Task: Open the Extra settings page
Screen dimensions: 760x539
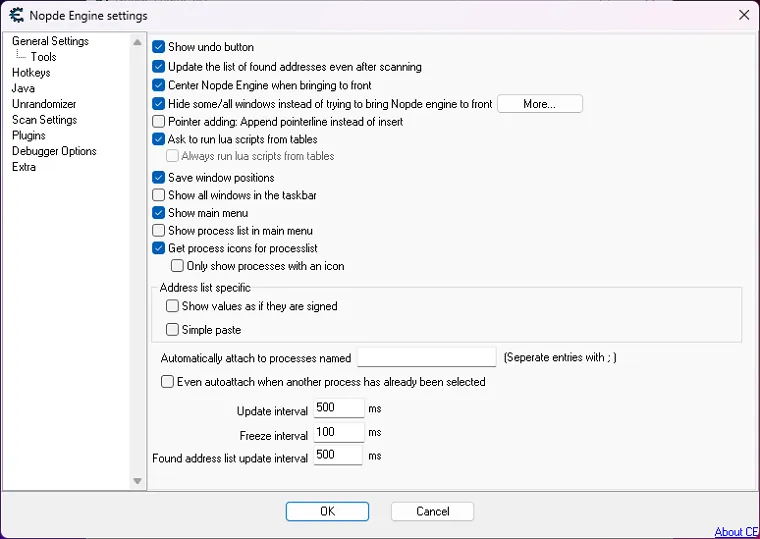Action: point(24,167)
